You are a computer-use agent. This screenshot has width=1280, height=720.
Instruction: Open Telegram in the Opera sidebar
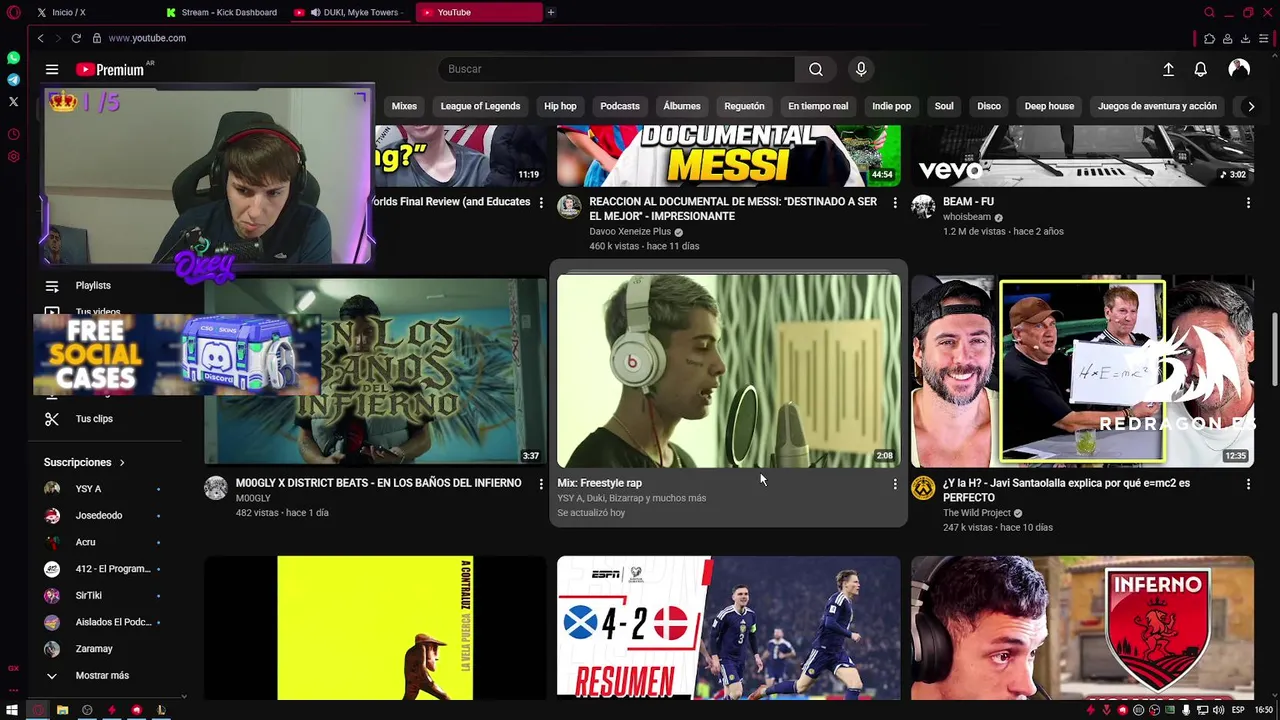pyautogui.click(x=13, y=80)
